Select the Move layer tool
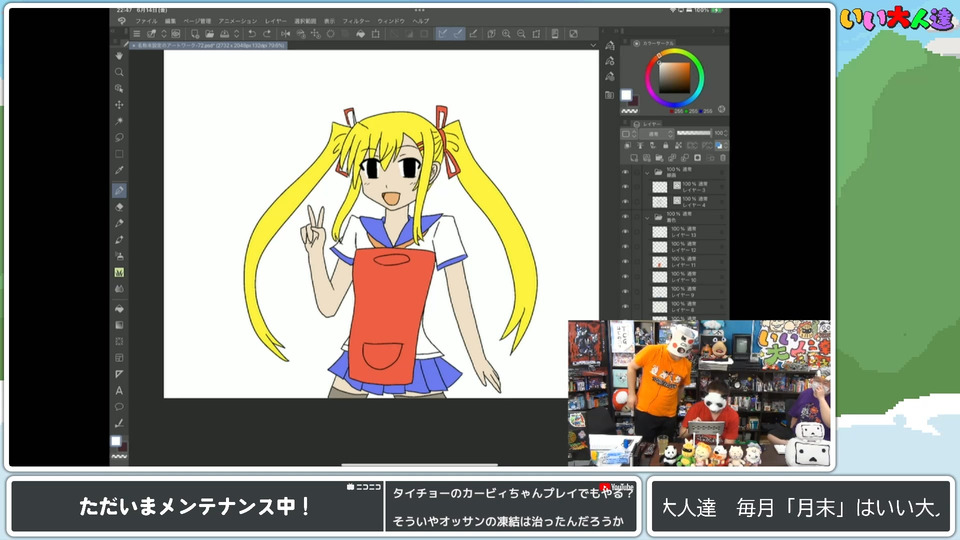Image resolution: width=960 pixels, height=540 pixels. point(119,104)
